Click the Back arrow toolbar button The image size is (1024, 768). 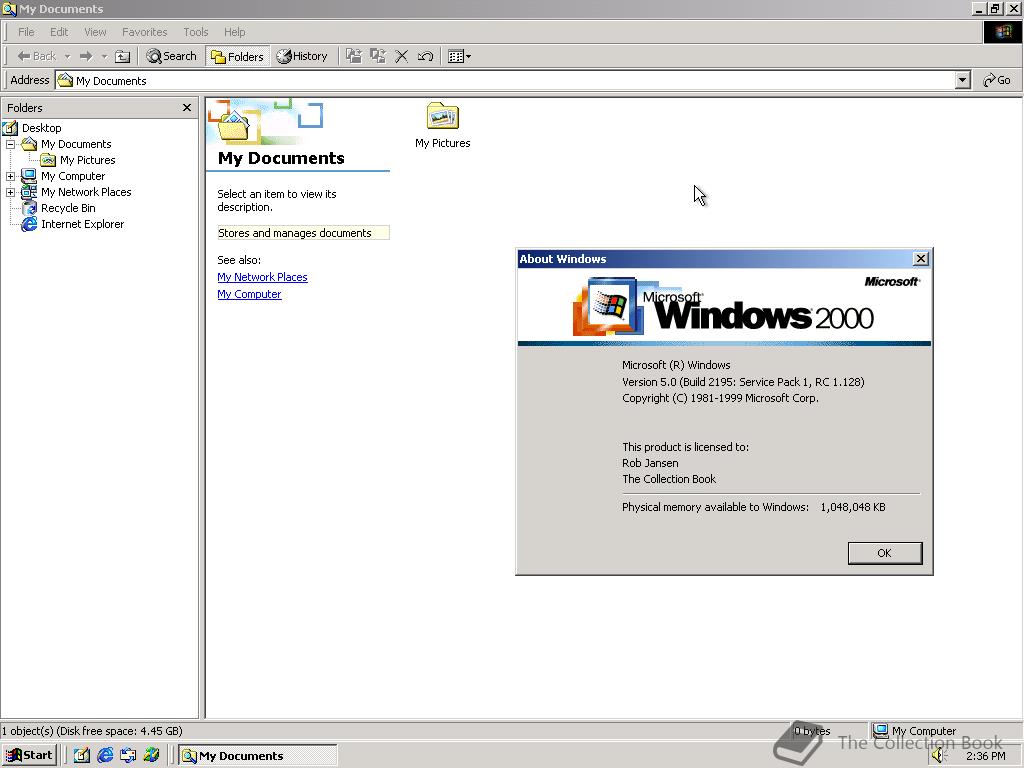coord(37,56)
